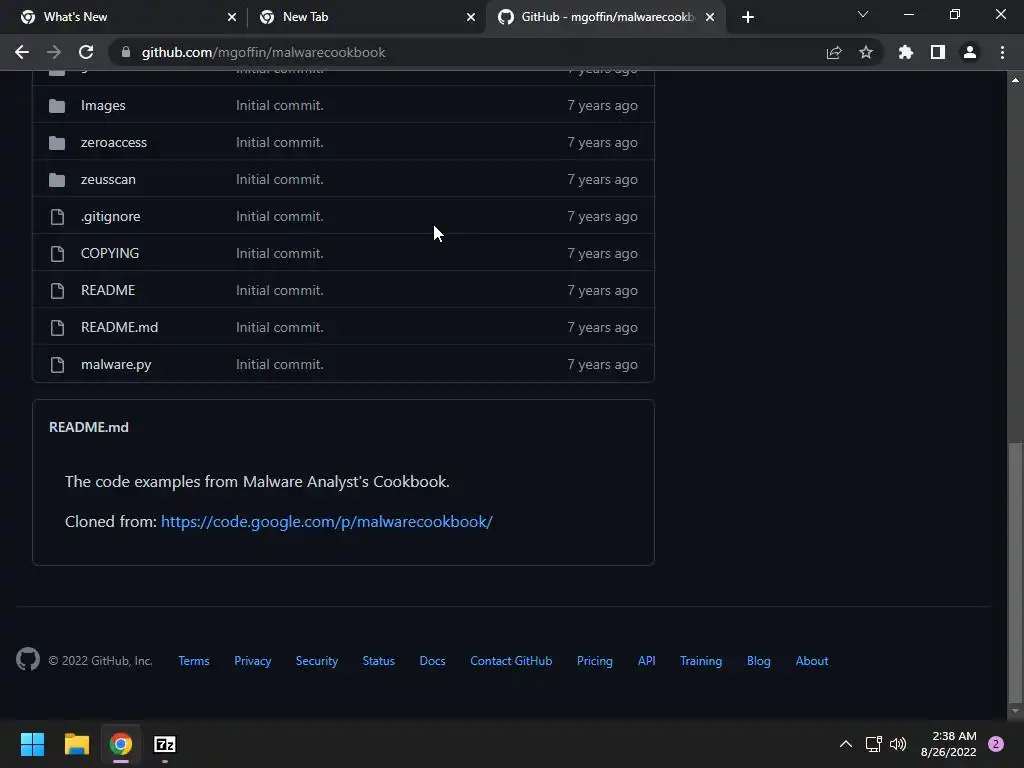Click the zeusscan folder icon
This screenshot has height=768, width=1024.
pos(57,180)
